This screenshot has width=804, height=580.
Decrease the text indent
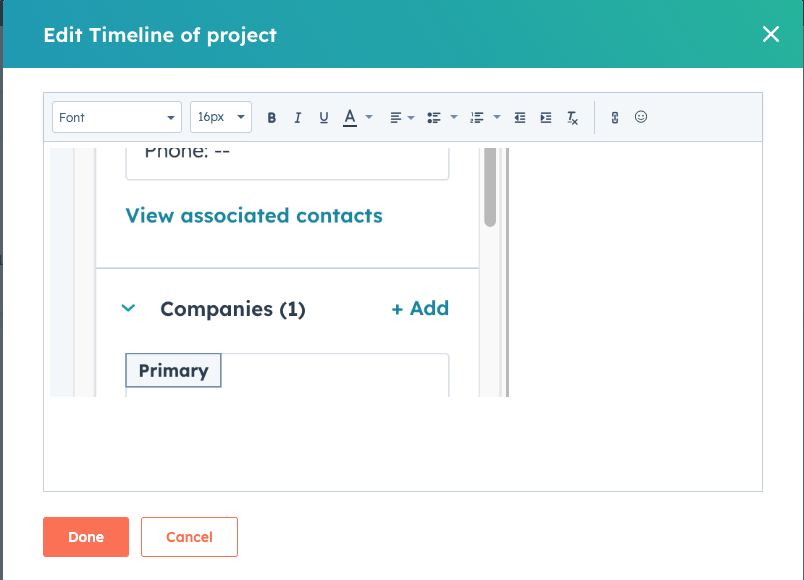pyautogui.click(x=519, y=117)
